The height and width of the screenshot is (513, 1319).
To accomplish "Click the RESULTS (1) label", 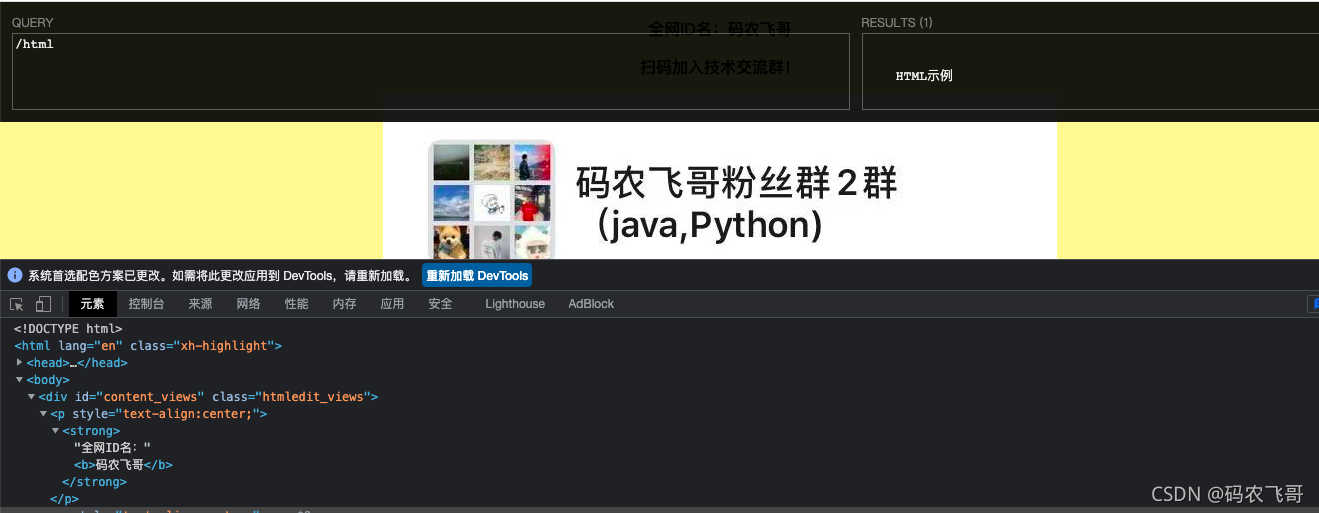I will click(897, 23).
